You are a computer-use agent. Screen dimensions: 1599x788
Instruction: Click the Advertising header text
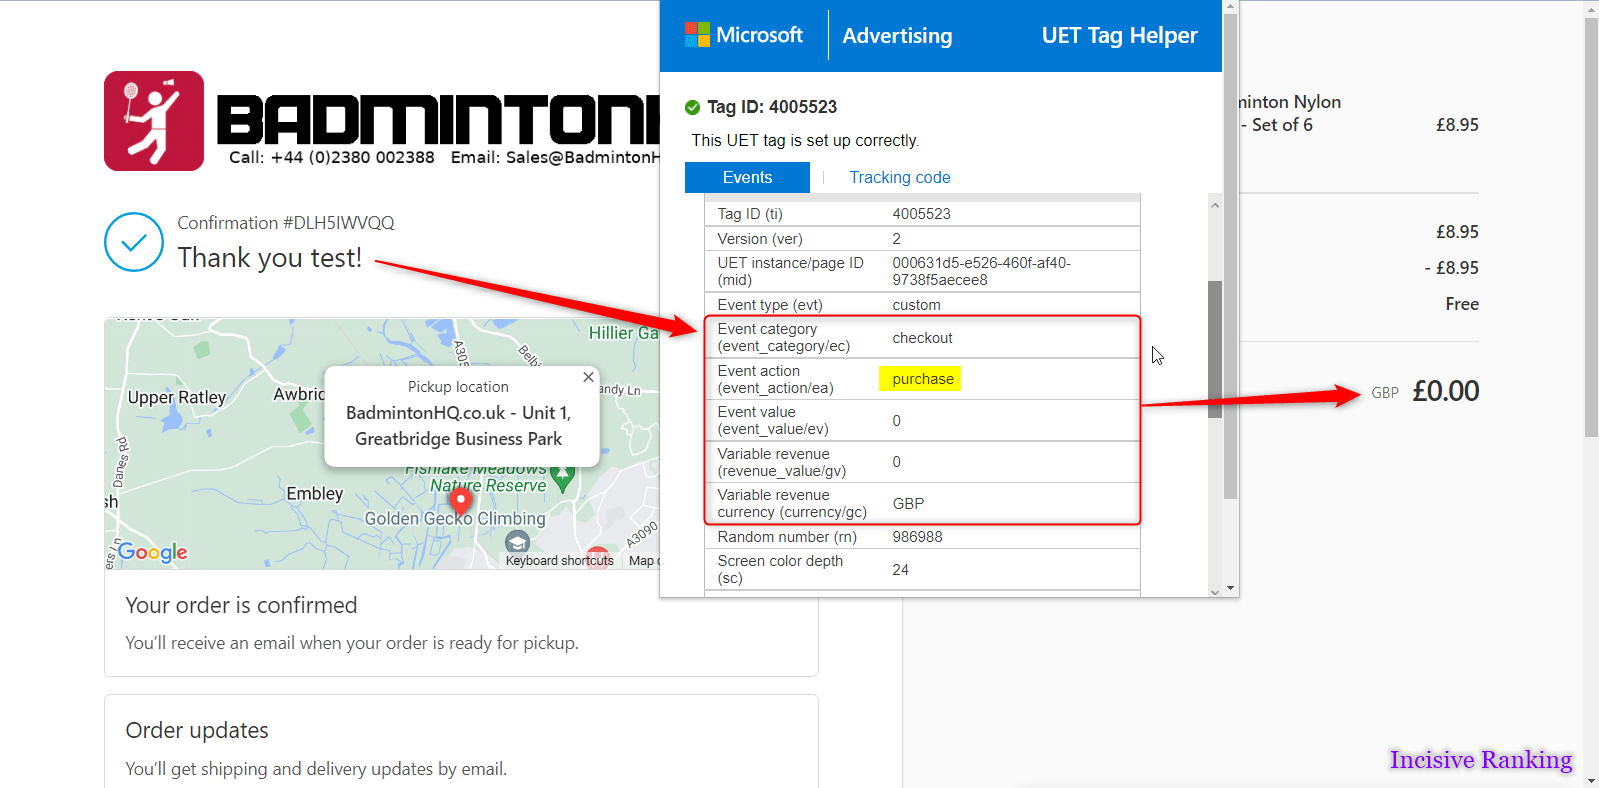coord(897,36)
